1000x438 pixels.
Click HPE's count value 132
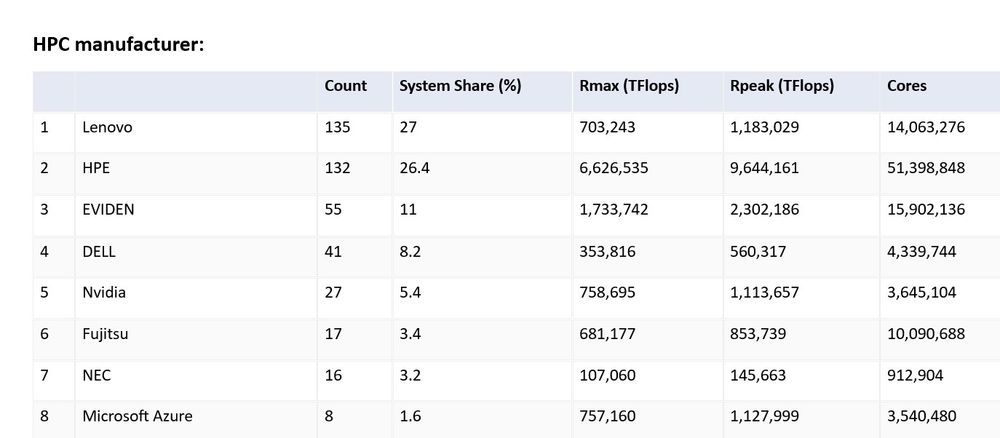tap(337, 168)
